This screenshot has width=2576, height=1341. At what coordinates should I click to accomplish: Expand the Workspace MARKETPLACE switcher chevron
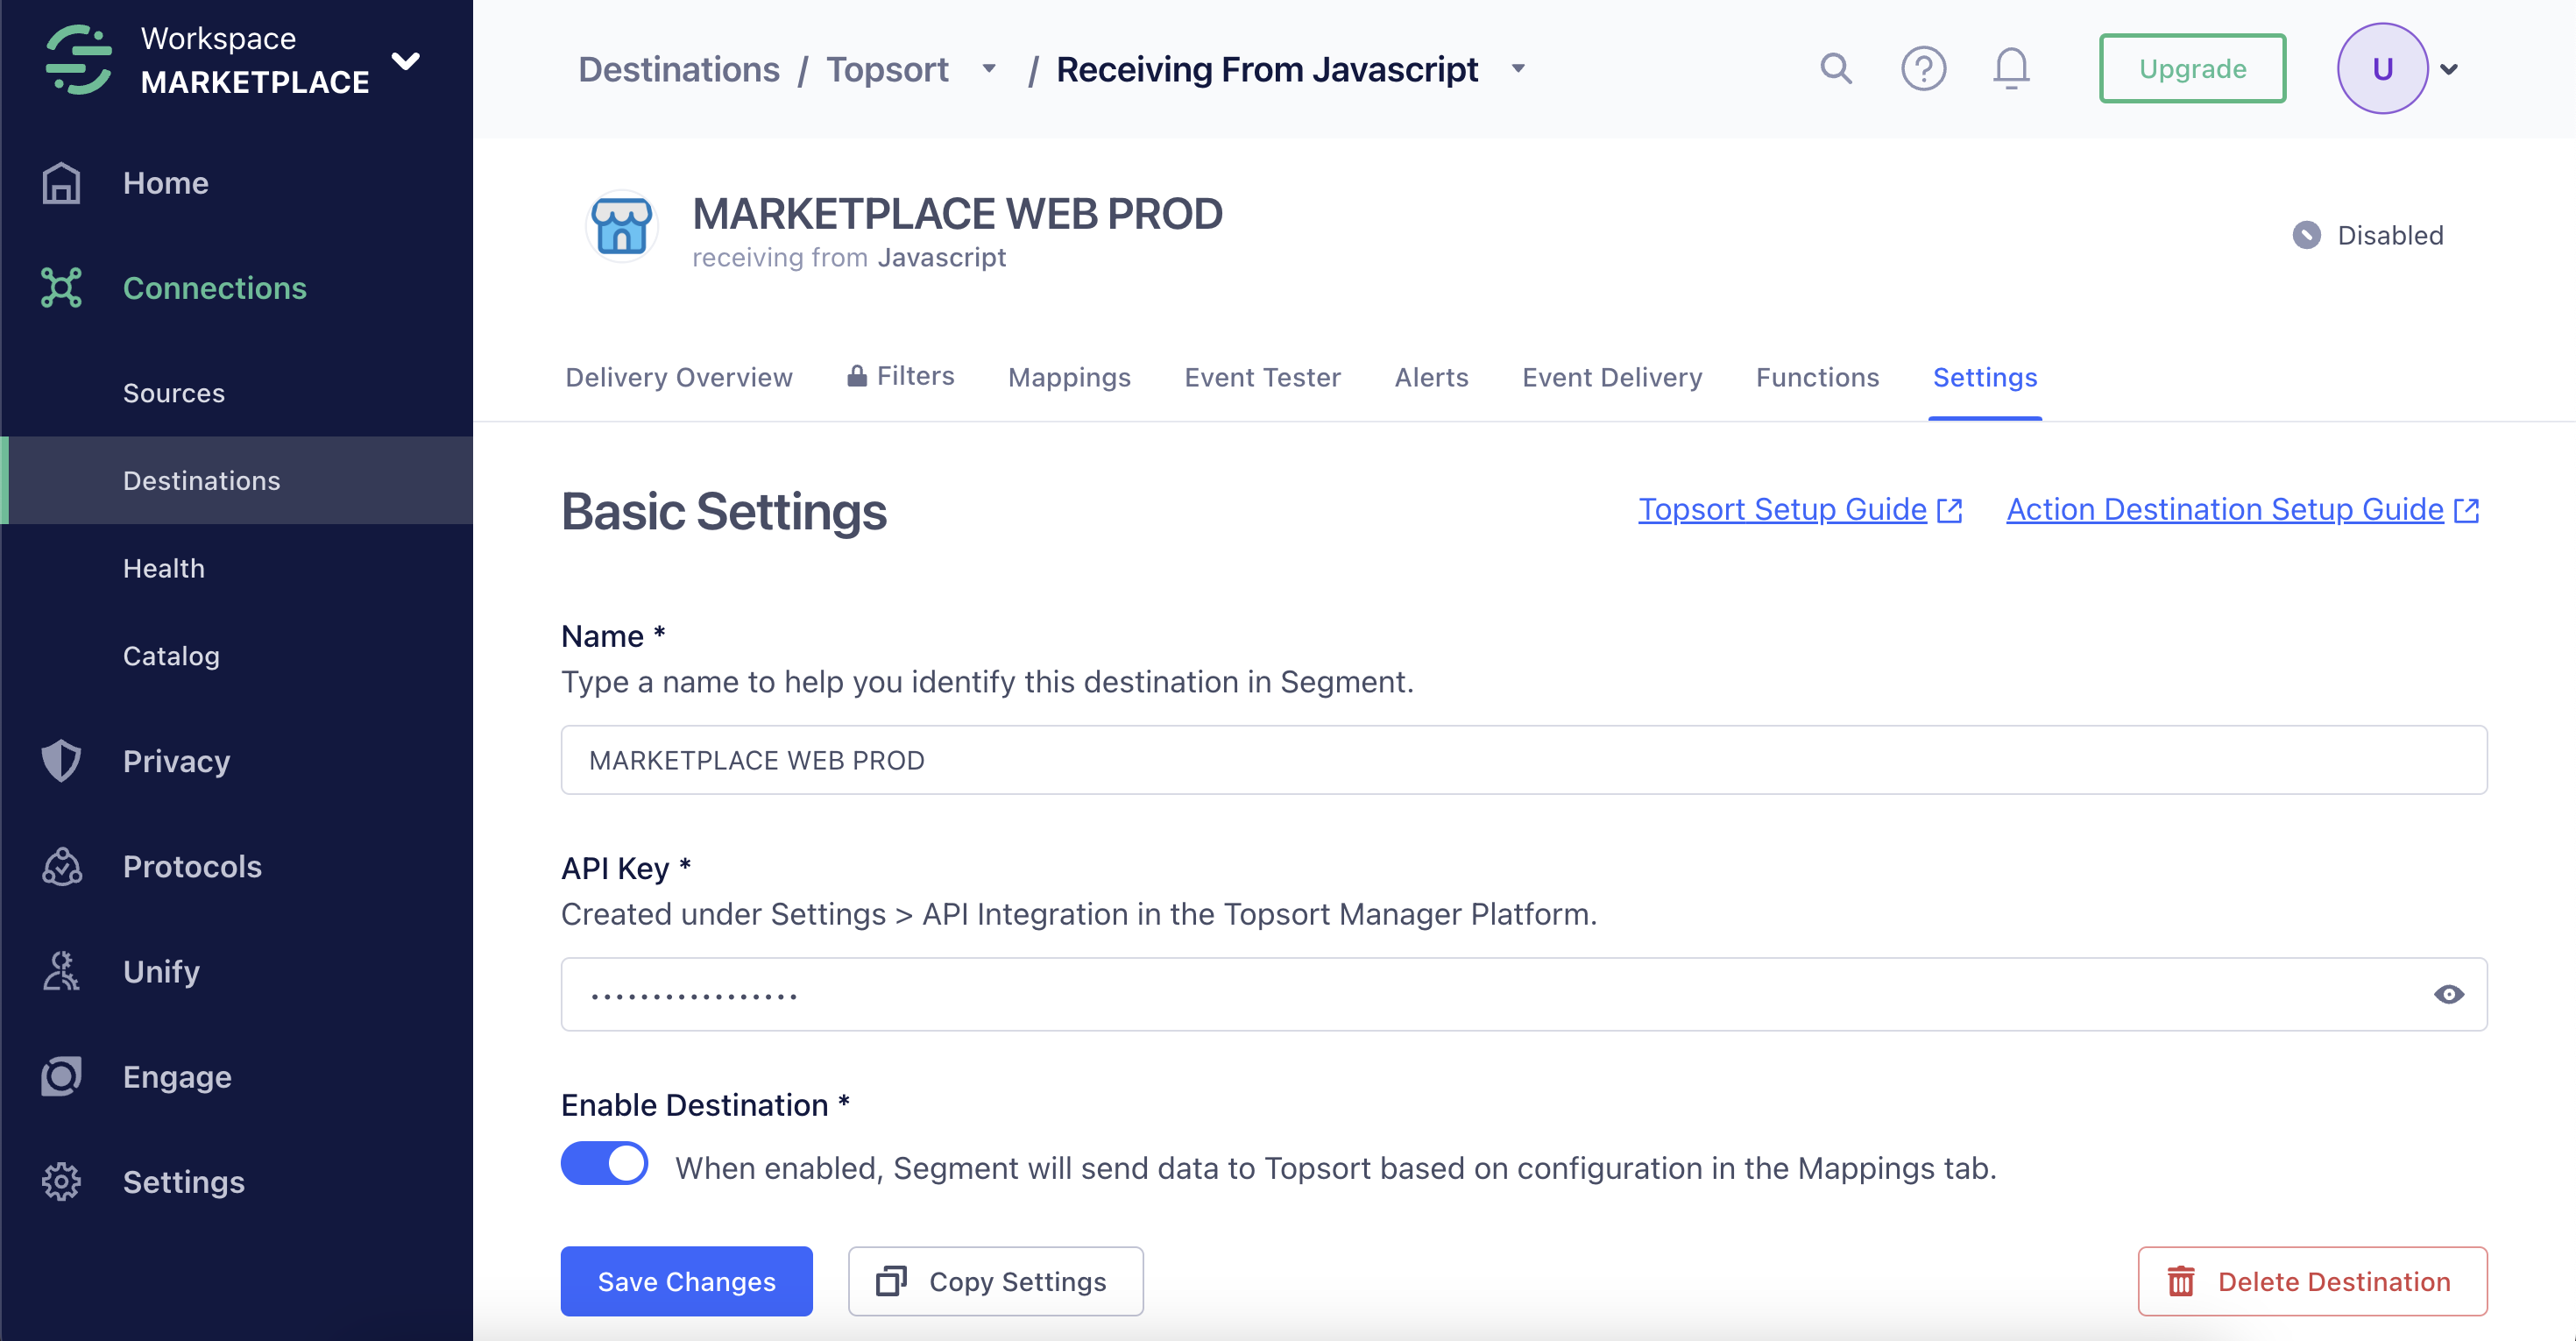tap(406, 61)
